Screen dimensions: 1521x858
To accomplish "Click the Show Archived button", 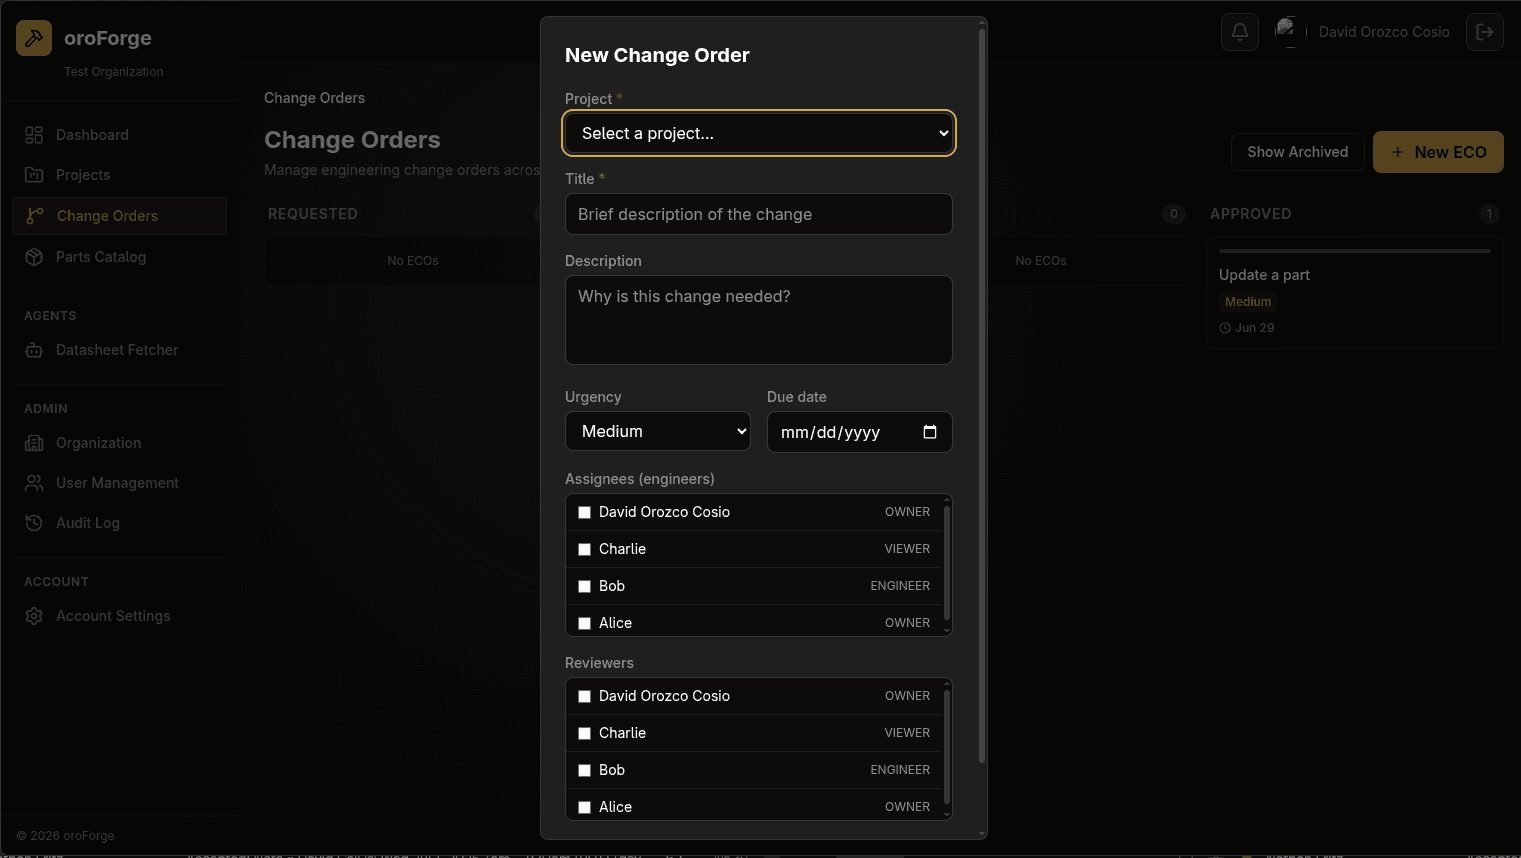I will tap(1297, 152).
